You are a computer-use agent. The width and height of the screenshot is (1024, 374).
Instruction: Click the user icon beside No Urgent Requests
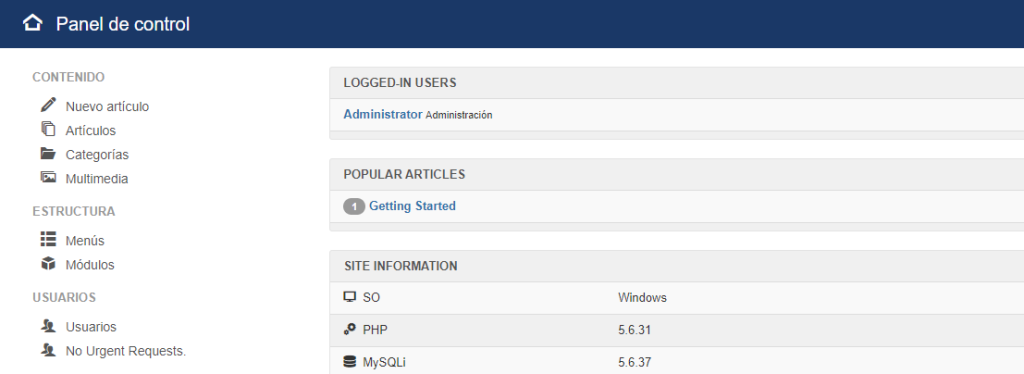(48, 350)
